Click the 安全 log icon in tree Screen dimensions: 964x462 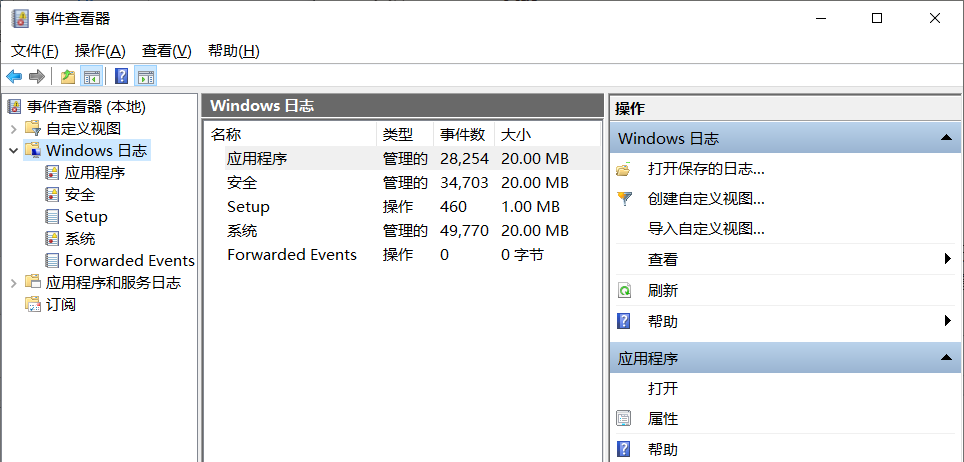(52, 194)
